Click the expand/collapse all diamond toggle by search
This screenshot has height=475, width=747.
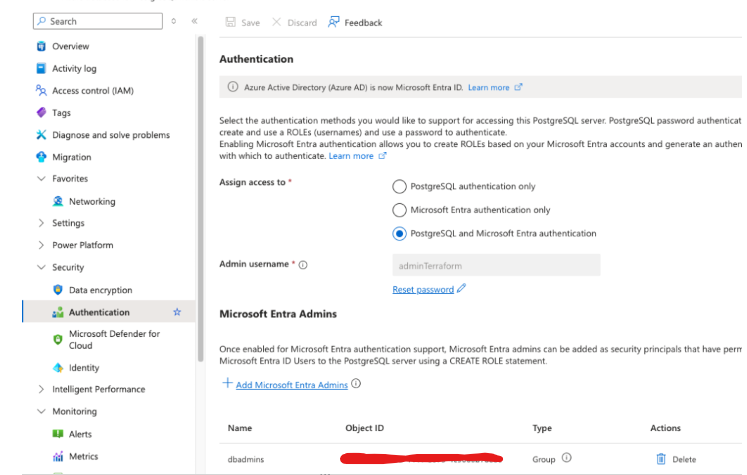click(x=174, y=21)
